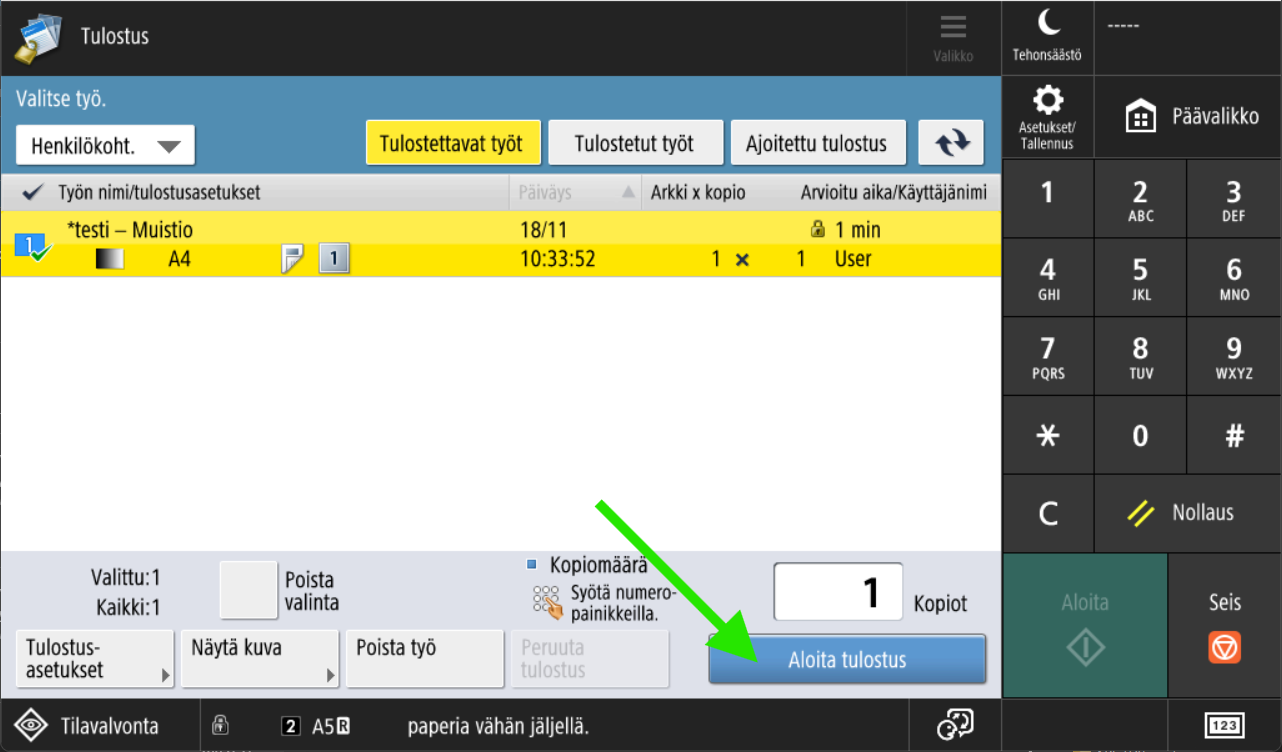This screenshot has width=1282, height=752.
Task: Click the refresh job list icon
Action: coord(951,143)
